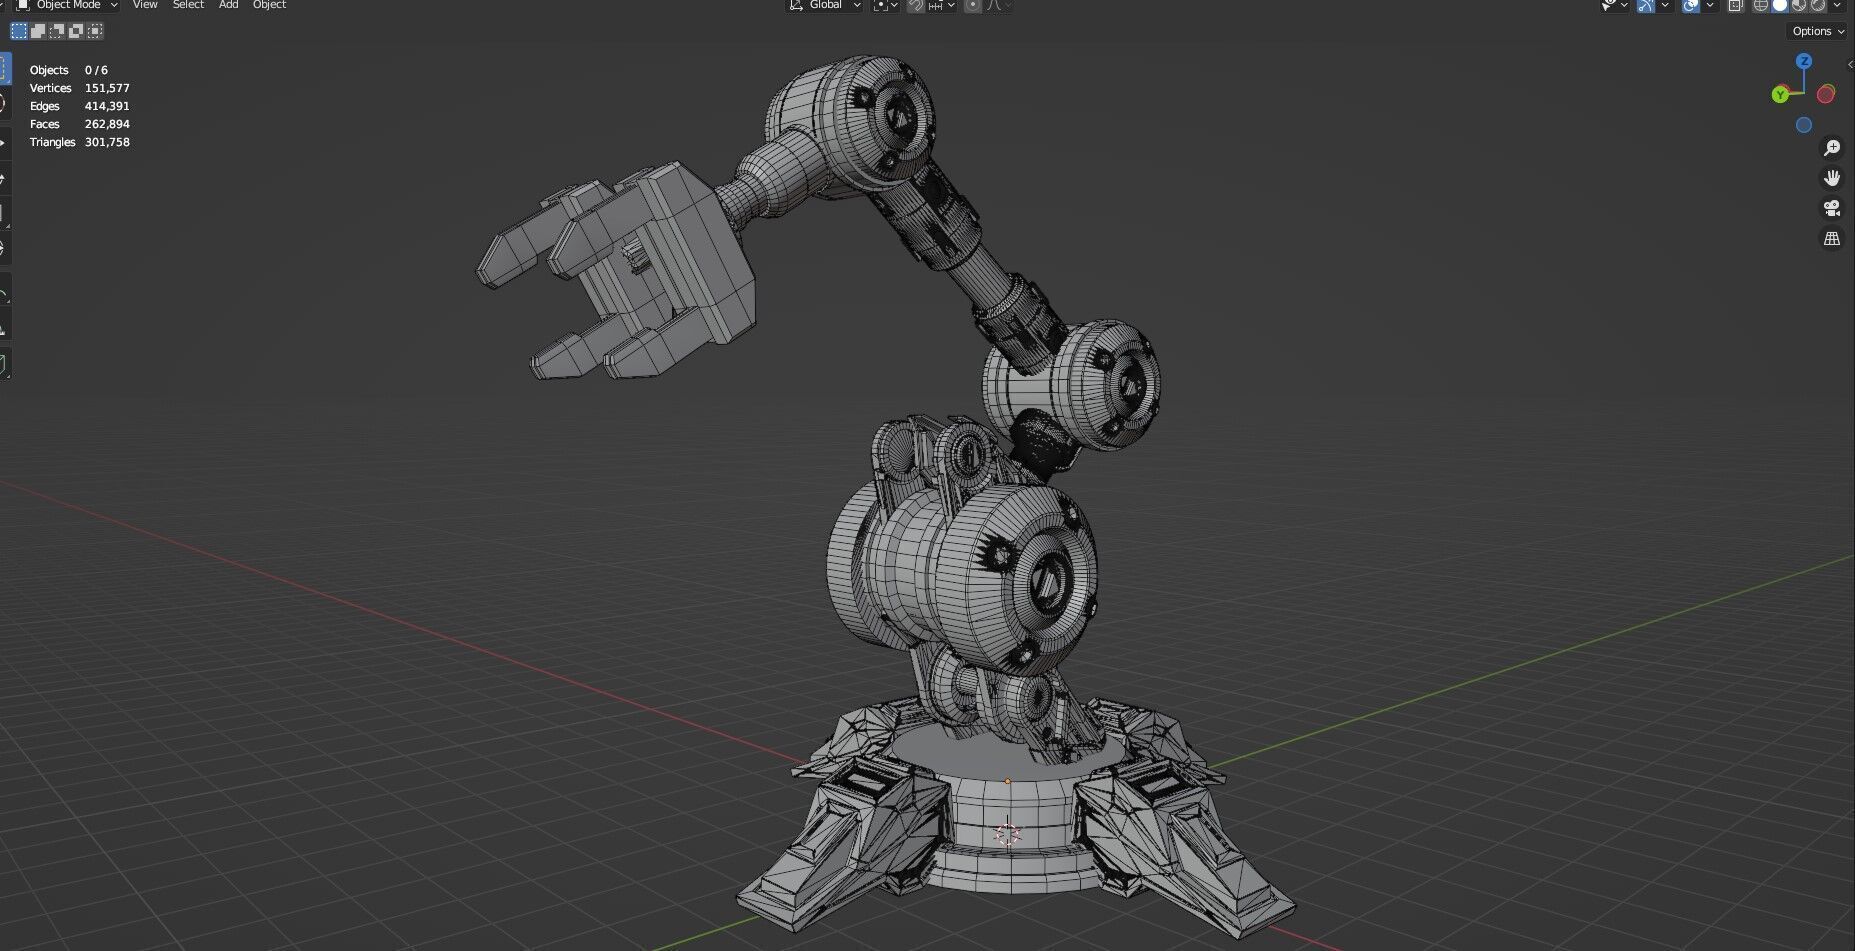Click the Zoom viewport magnifier icon
The height and width of the screenshot is (951, 1855).
tap(1832, 148)
